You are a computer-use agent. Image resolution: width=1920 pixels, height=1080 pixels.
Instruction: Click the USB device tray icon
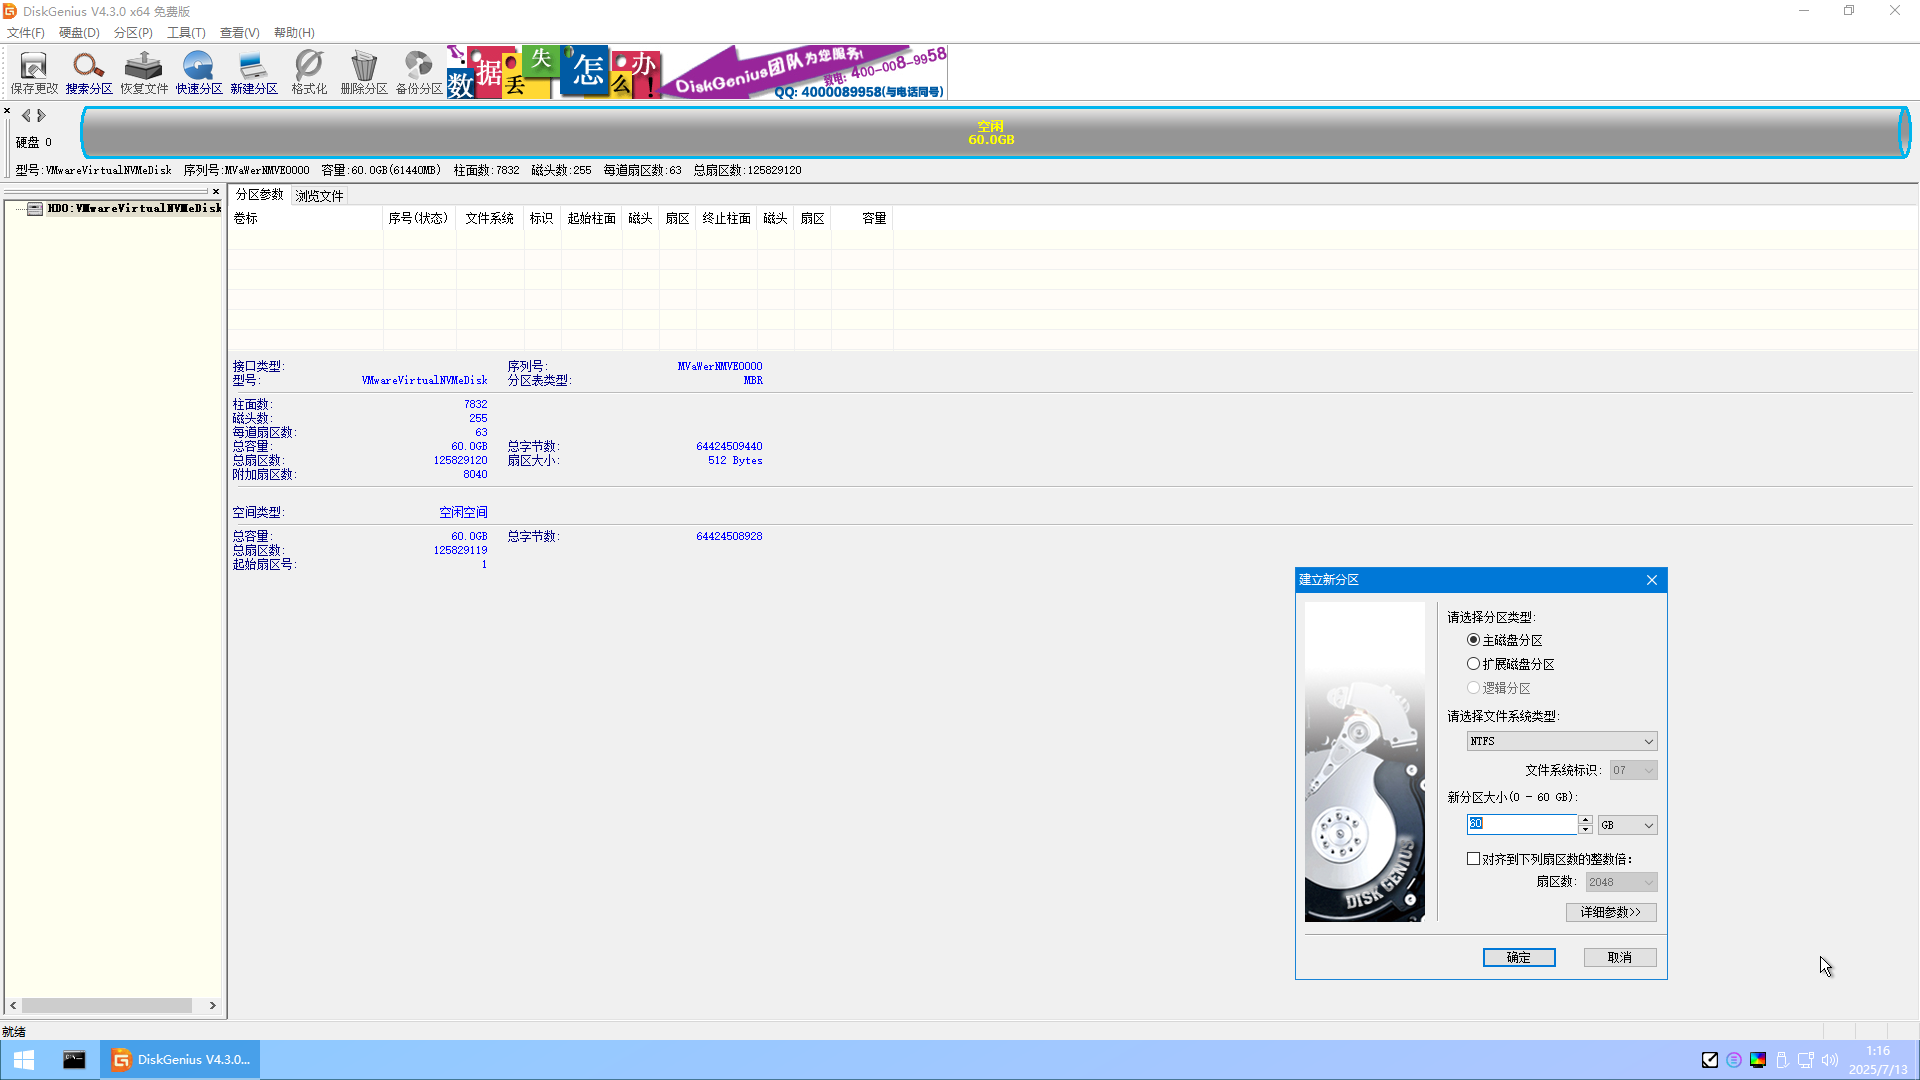(x=1782, y=1060)
